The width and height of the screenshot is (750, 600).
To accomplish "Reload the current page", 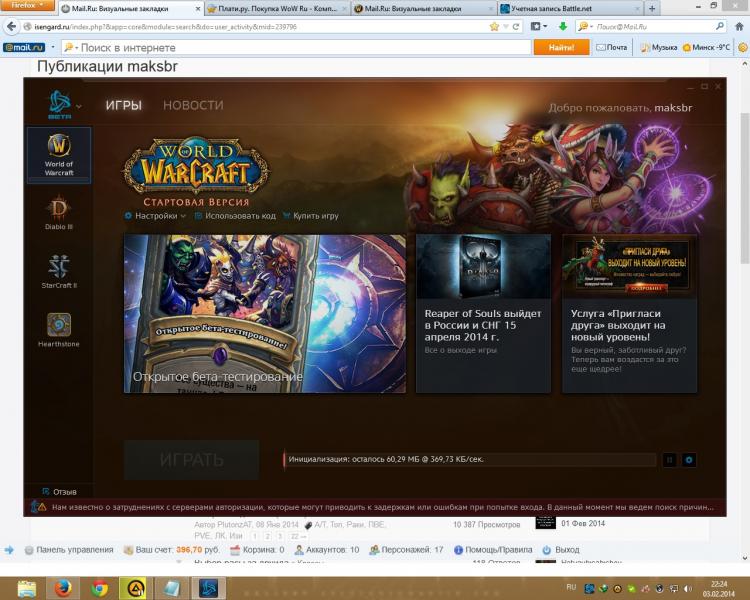I will click(516, 27).
